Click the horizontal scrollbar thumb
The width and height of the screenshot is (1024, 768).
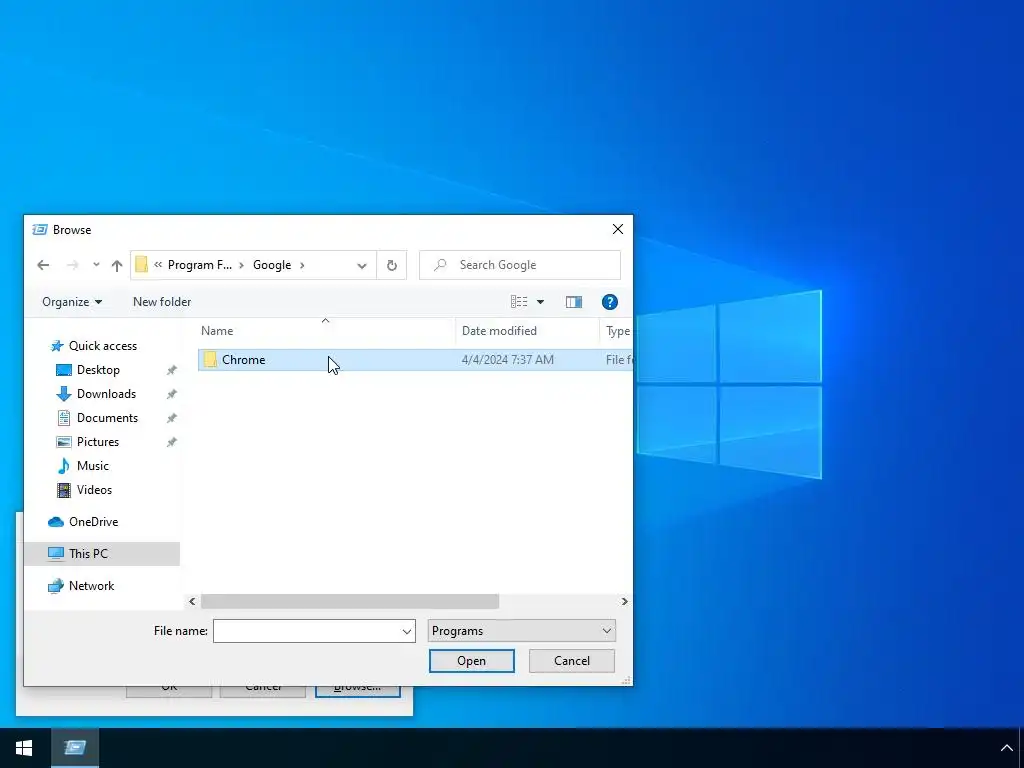tap(349, 601)
